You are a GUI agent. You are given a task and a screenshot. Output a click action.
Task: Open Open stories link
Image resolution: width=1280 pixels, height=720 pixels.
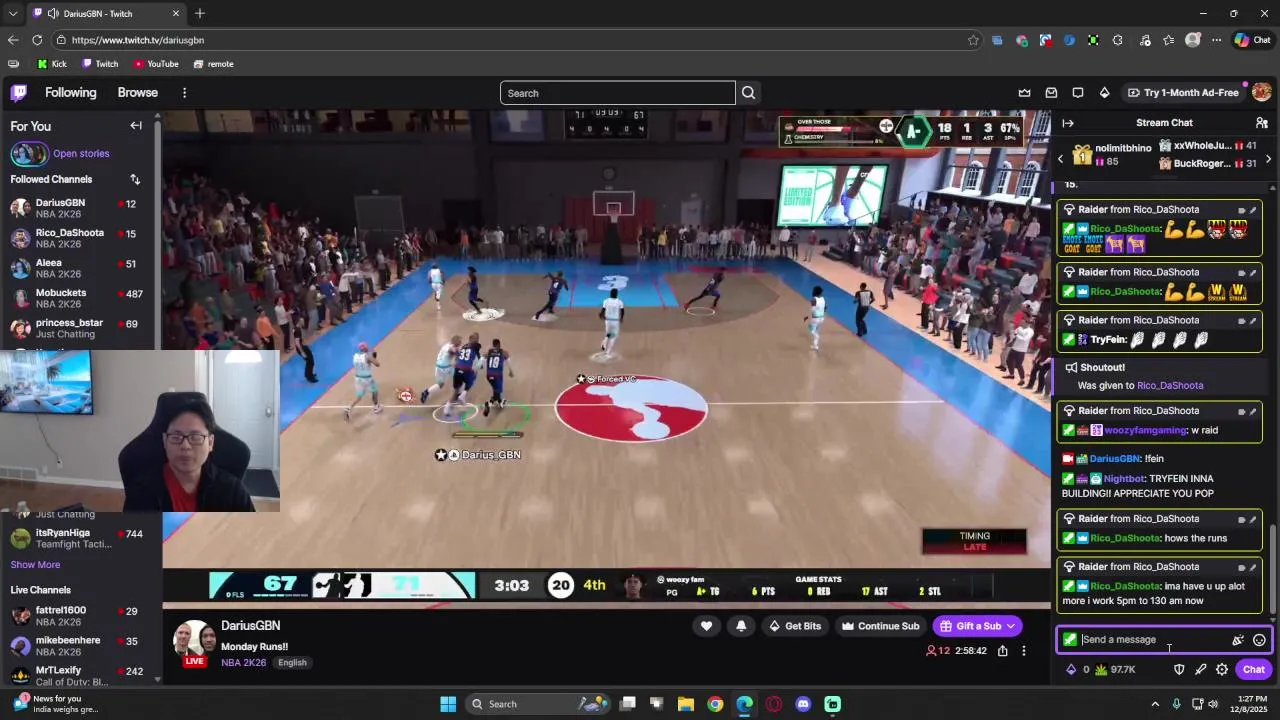coord(81,154)
